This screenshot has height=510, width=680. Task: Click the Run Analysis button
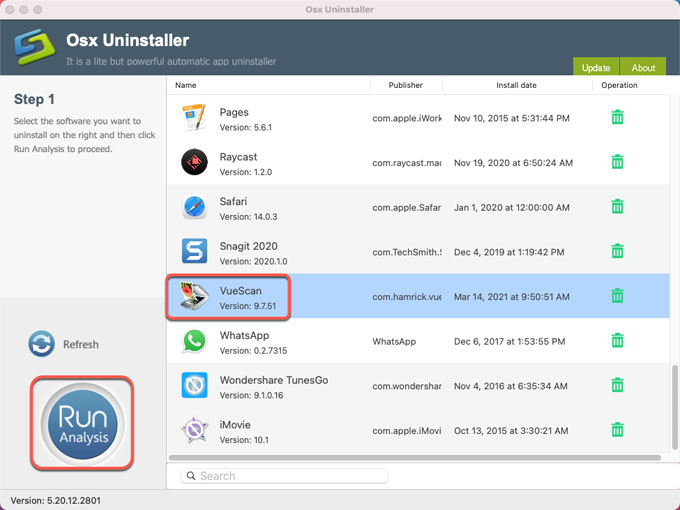click(x=82, y=424)
